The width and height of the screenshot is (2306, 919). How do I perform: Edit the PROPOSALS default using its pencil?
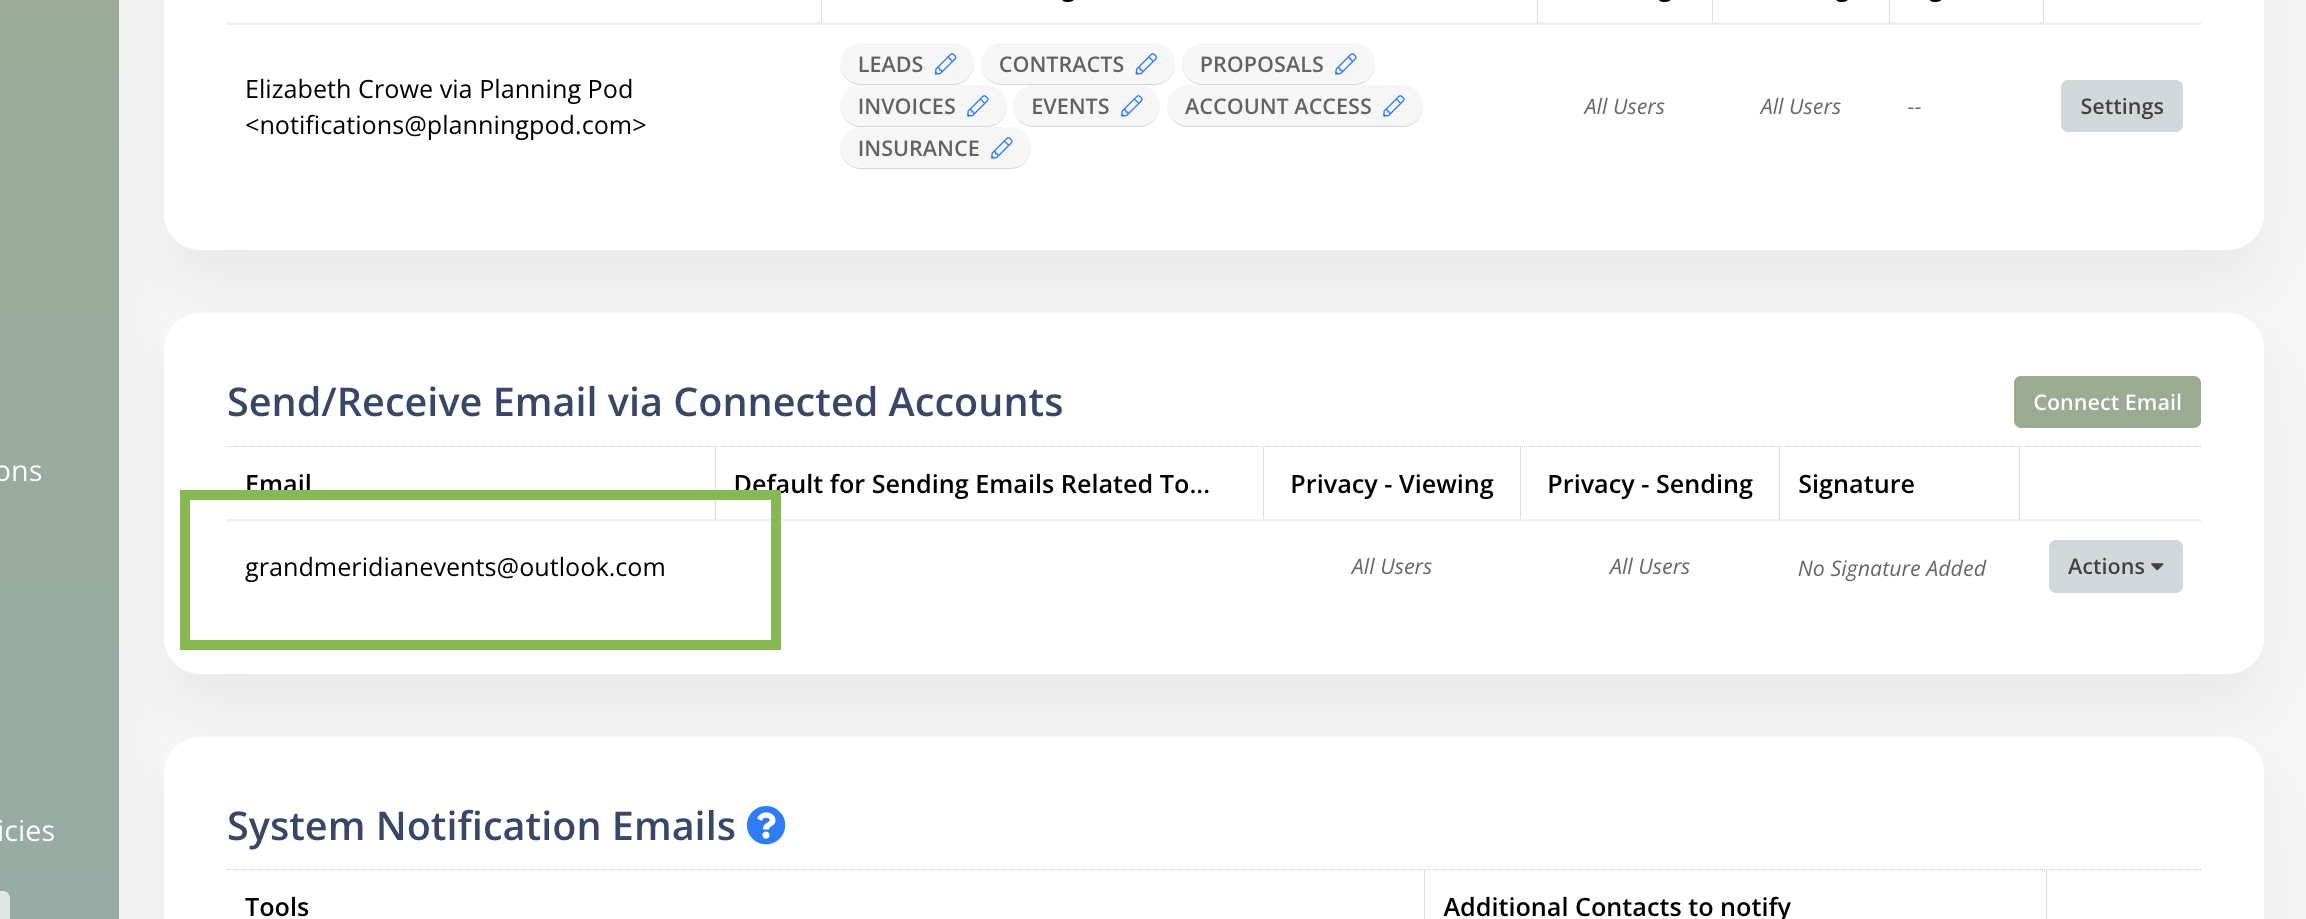[1346, 64]
